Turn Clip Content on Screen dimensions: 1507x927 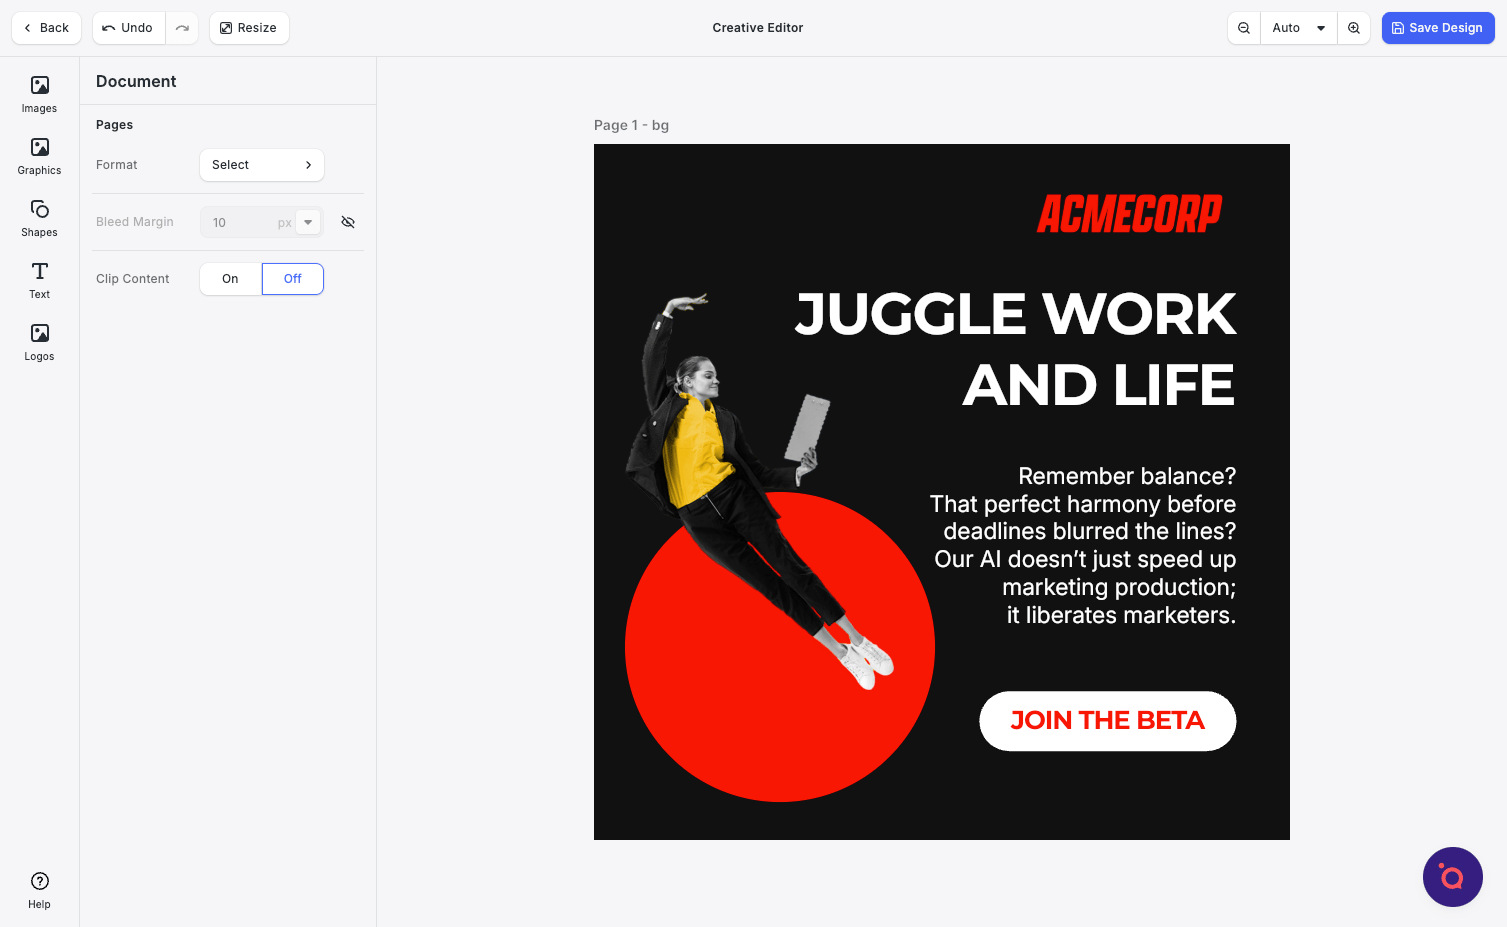(x=230, y=279)
